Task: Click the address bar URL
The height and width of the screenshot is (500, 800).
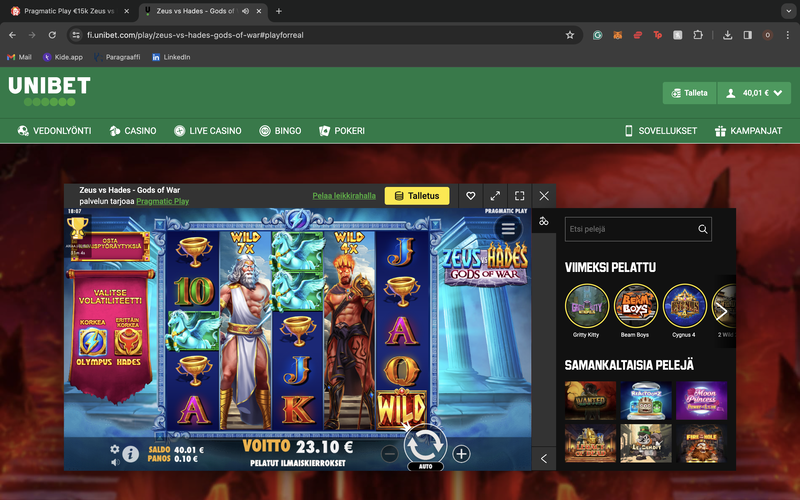Action: tap(195, 35)
